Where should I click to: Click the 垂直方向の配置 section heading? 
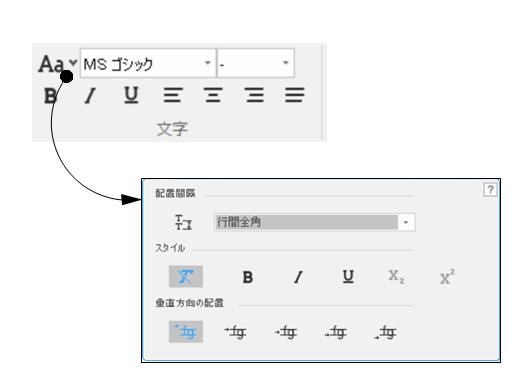[x=189, y=303]
